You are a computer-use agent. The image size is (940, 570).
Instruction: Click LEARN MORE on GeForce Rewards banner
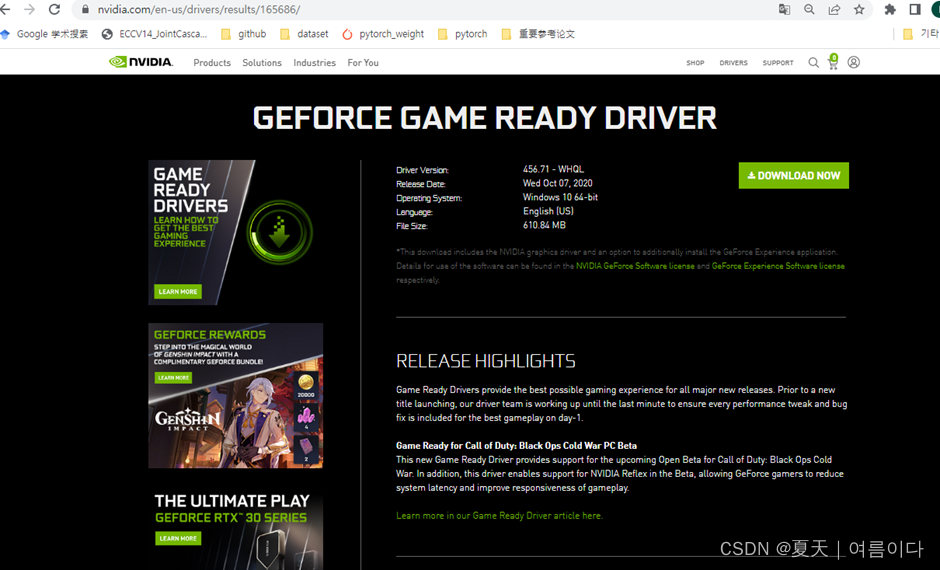pos(173,378)
